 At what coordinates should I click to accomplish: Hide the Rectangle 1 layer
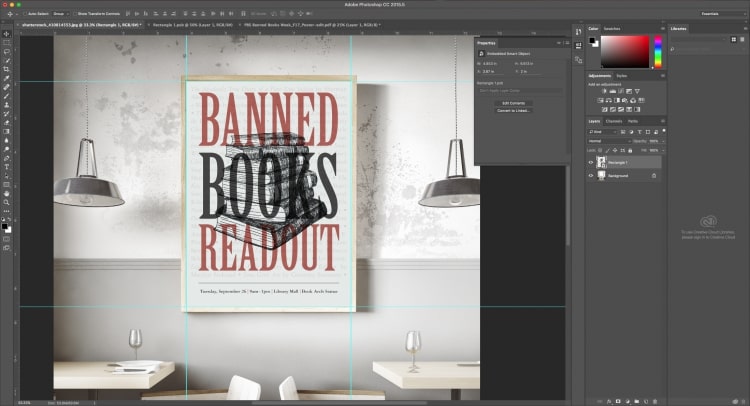tap(591, 162)
